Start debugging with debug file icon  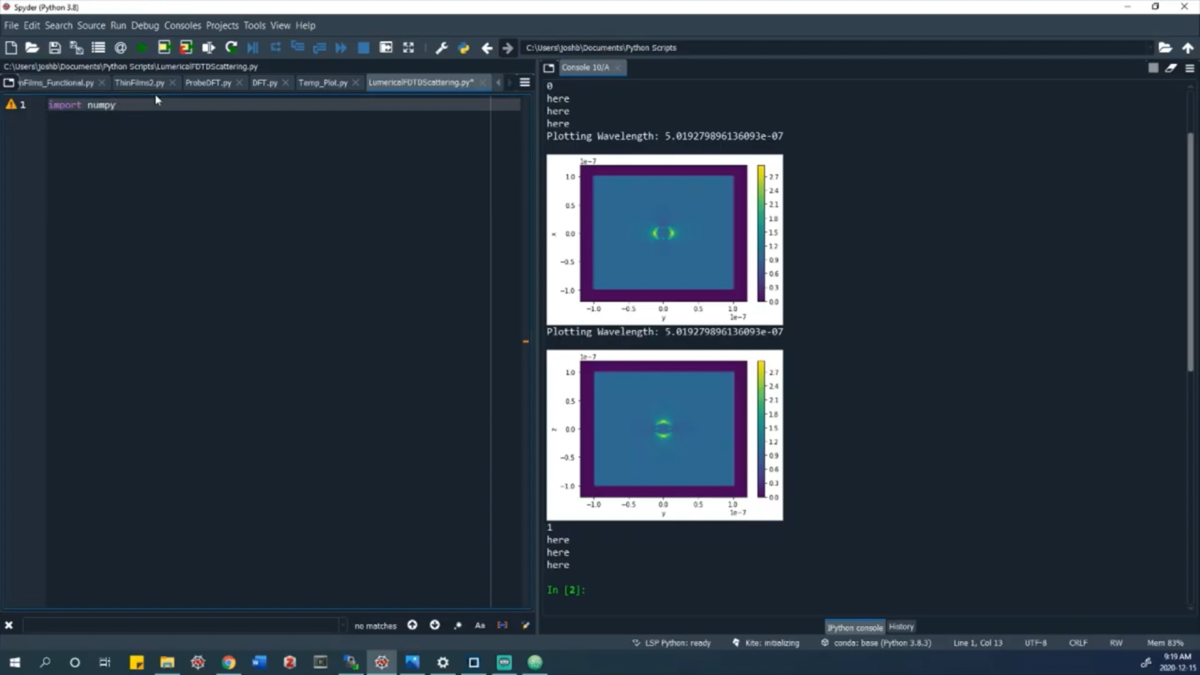point(253,47)
